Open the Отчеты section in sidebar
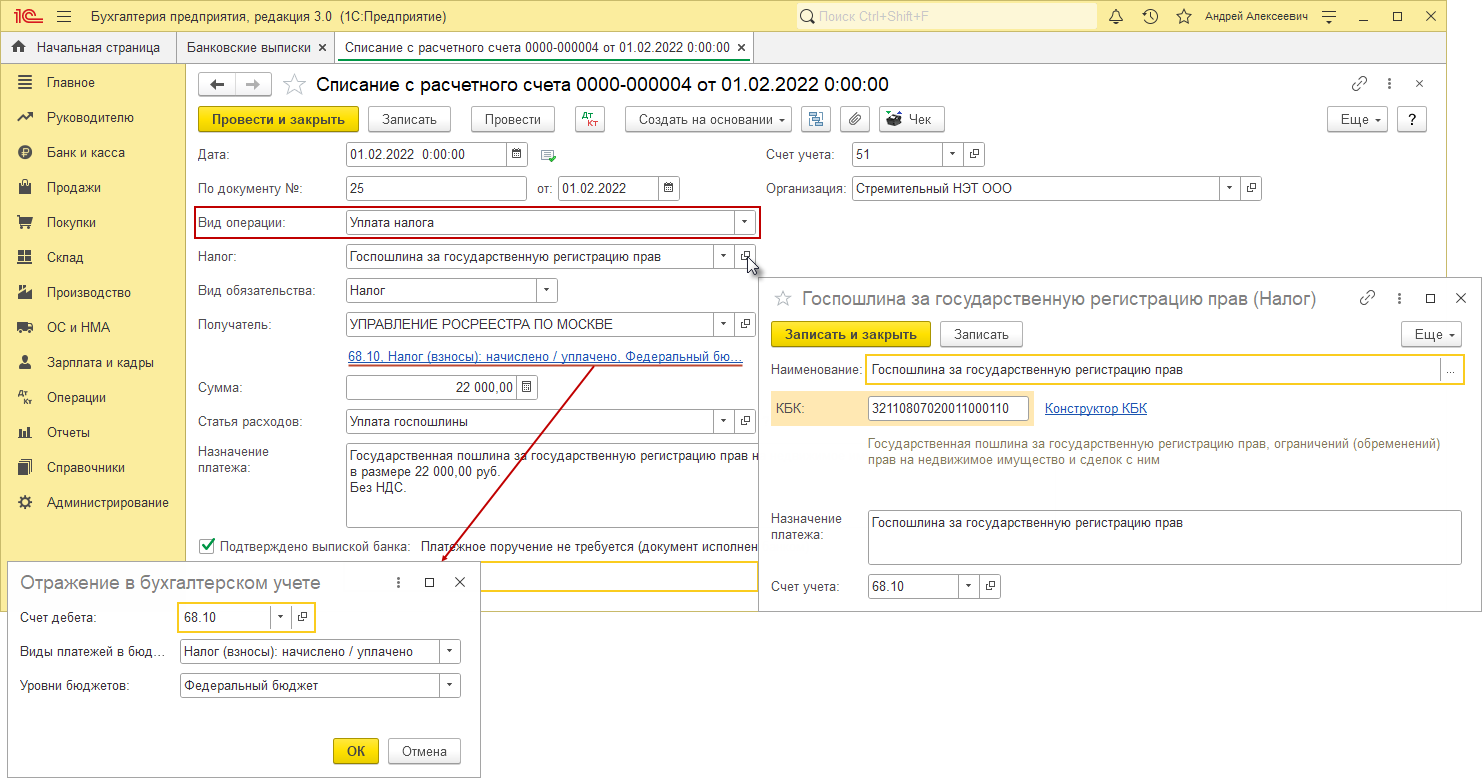1483x779 pixels. pos(68,433)
